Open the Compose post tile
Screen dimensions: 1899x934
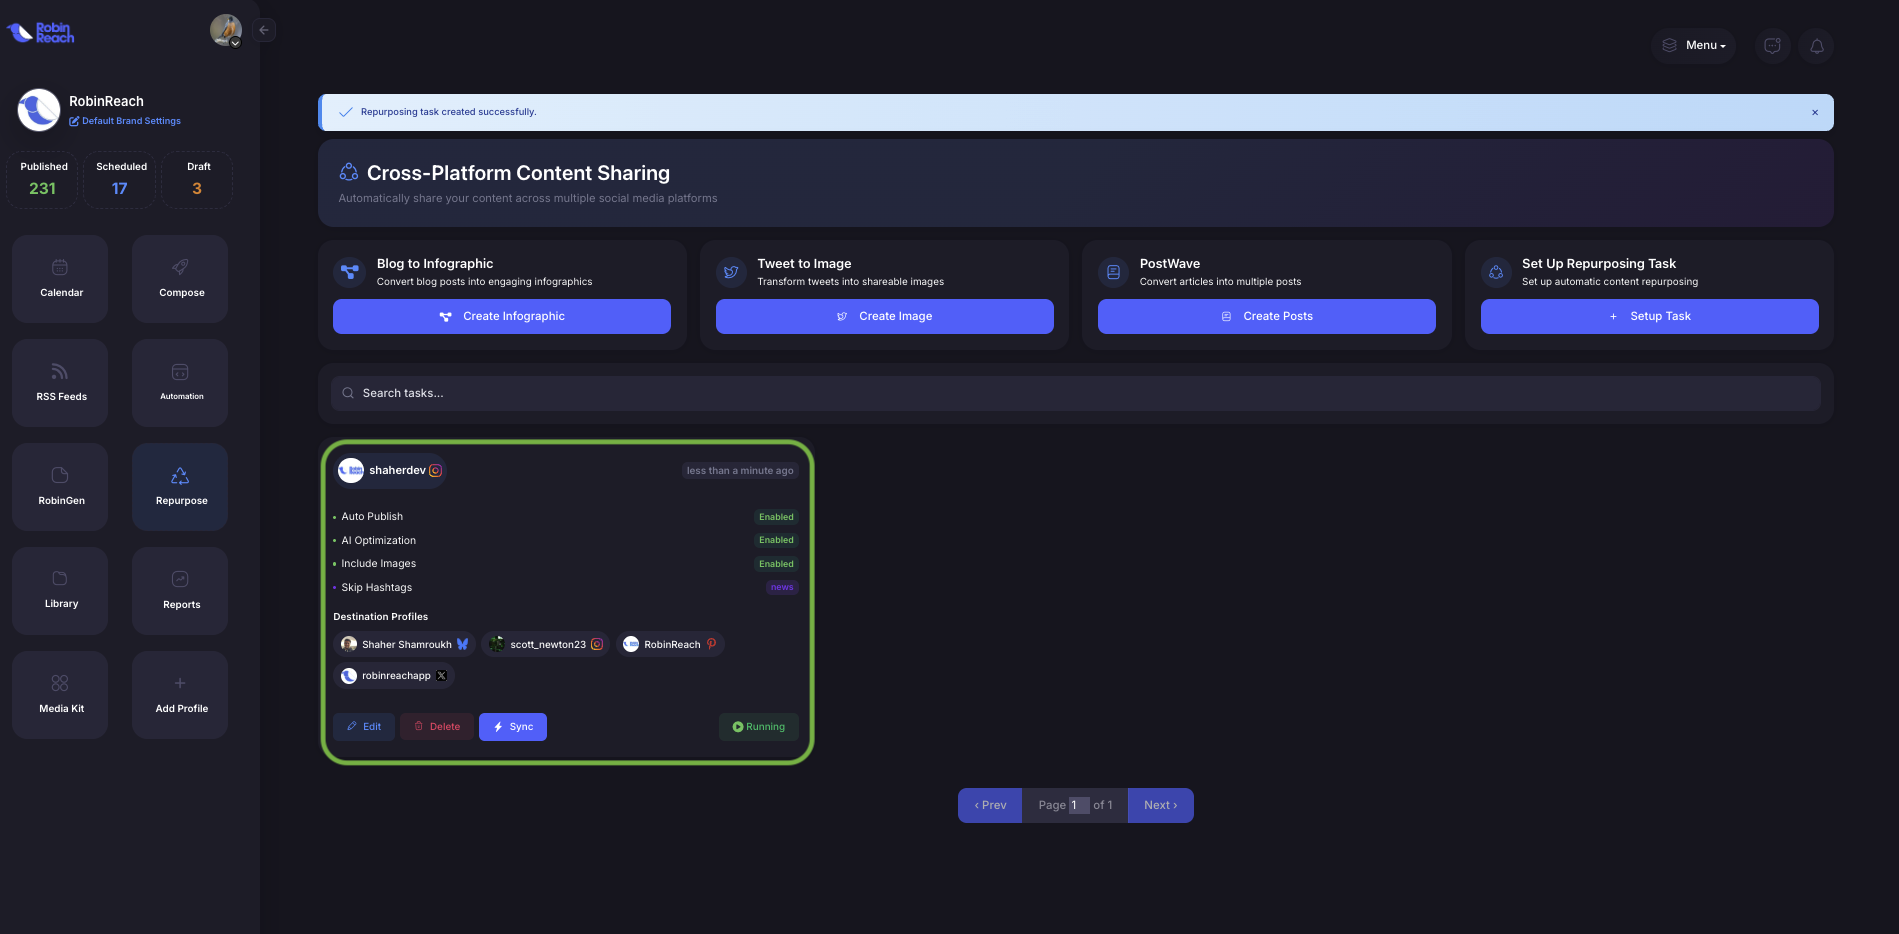pos(180,279)
